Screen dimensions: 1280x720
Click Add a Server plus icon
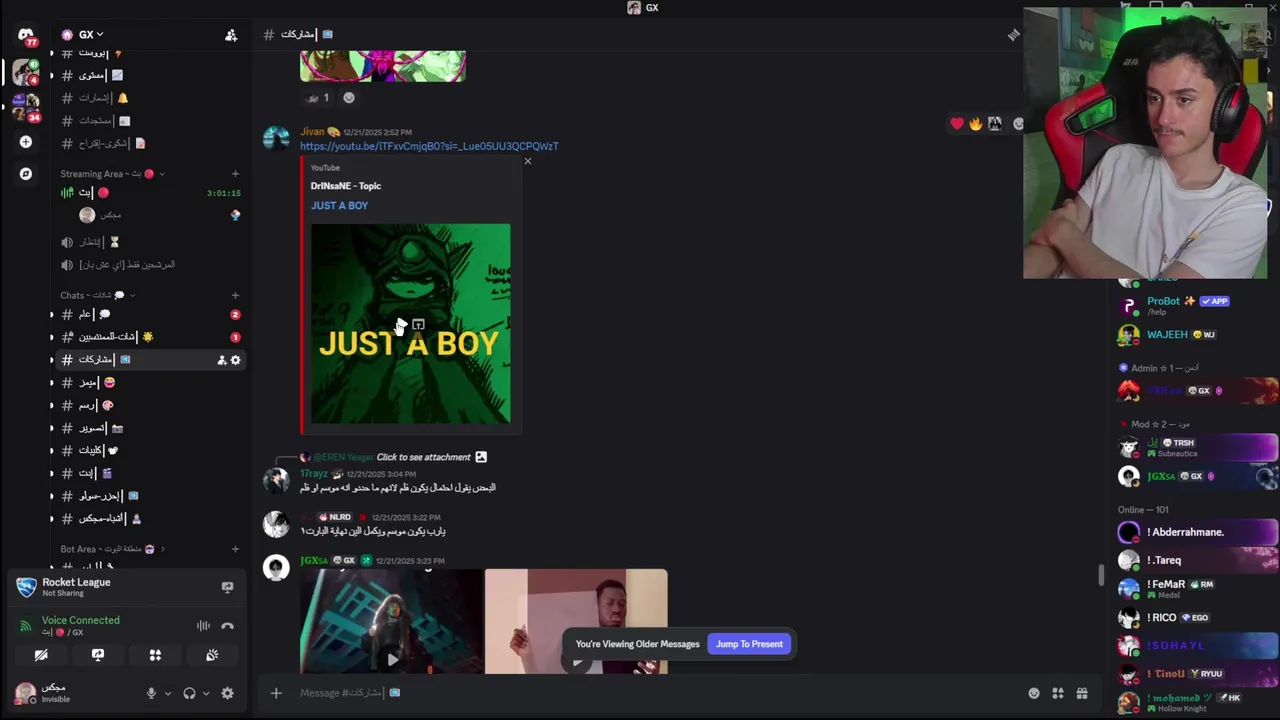click(26, 142)
